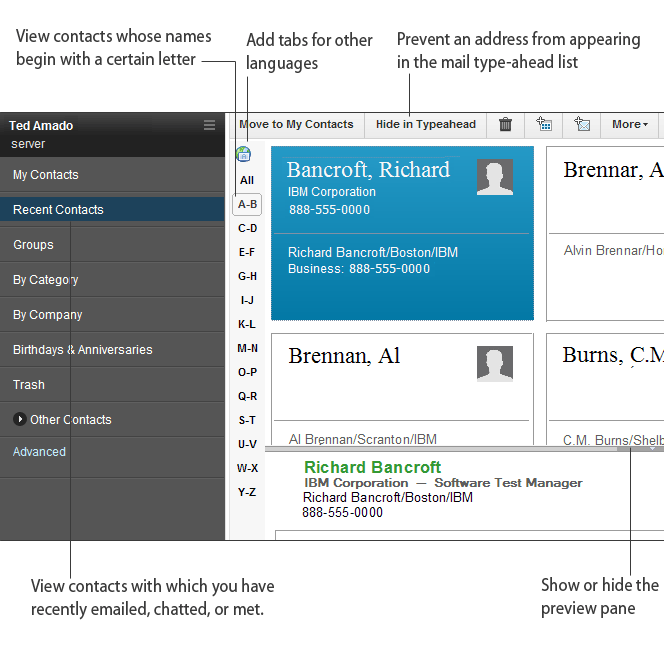Image resolution: width=664 pixels, height=648 pixels.
Task: Select the S-T letter tab
Action: click(247, 420)
